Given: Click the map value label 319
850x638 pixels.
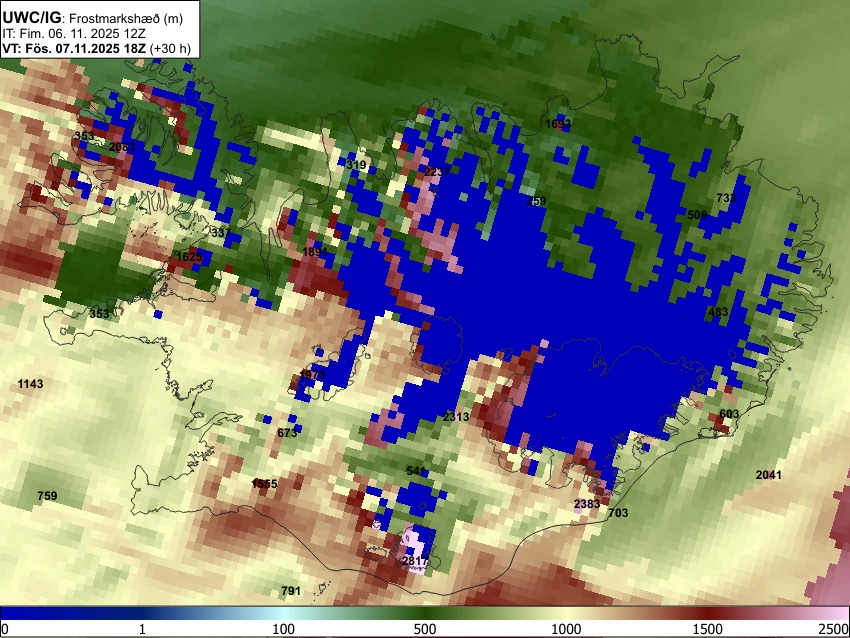Looking at the screenshot, I should [x=356, y=165].
